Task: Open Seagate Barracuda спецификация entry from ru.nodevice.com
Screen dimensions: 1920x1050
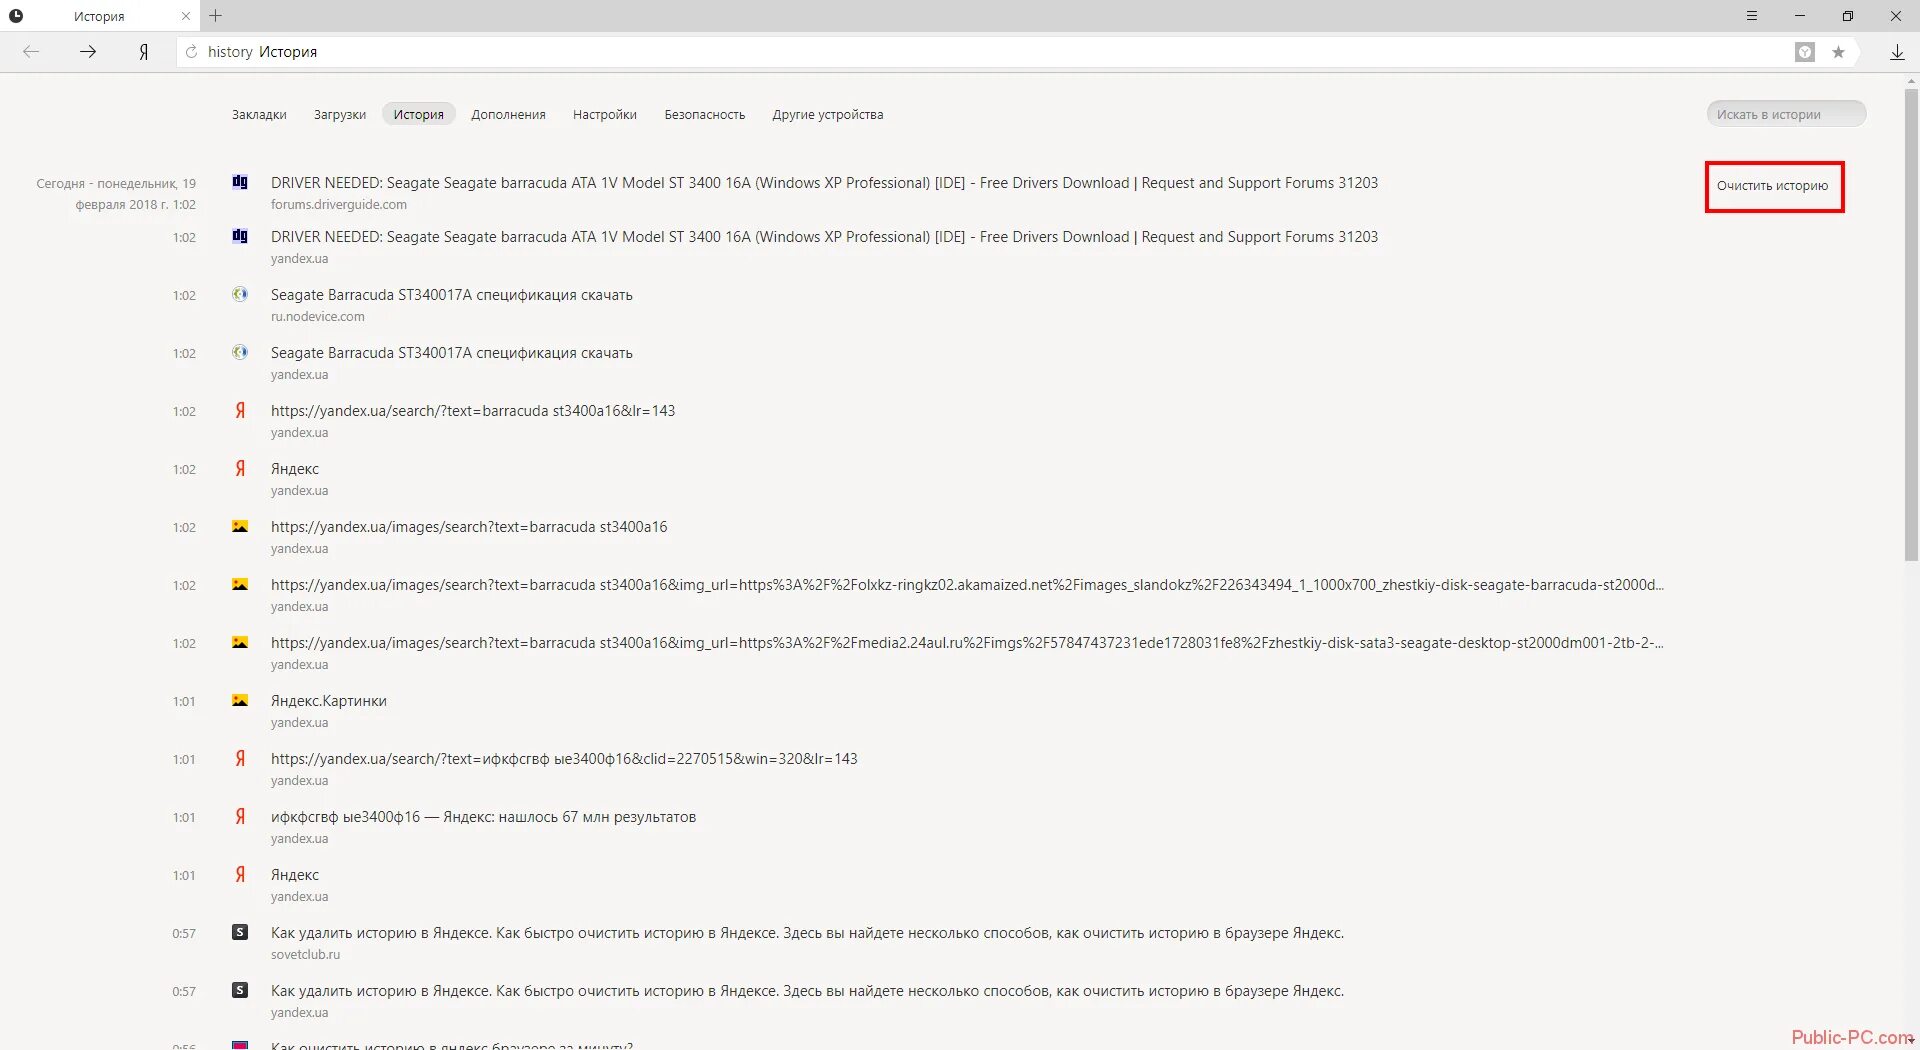Action: coord(451,295)
